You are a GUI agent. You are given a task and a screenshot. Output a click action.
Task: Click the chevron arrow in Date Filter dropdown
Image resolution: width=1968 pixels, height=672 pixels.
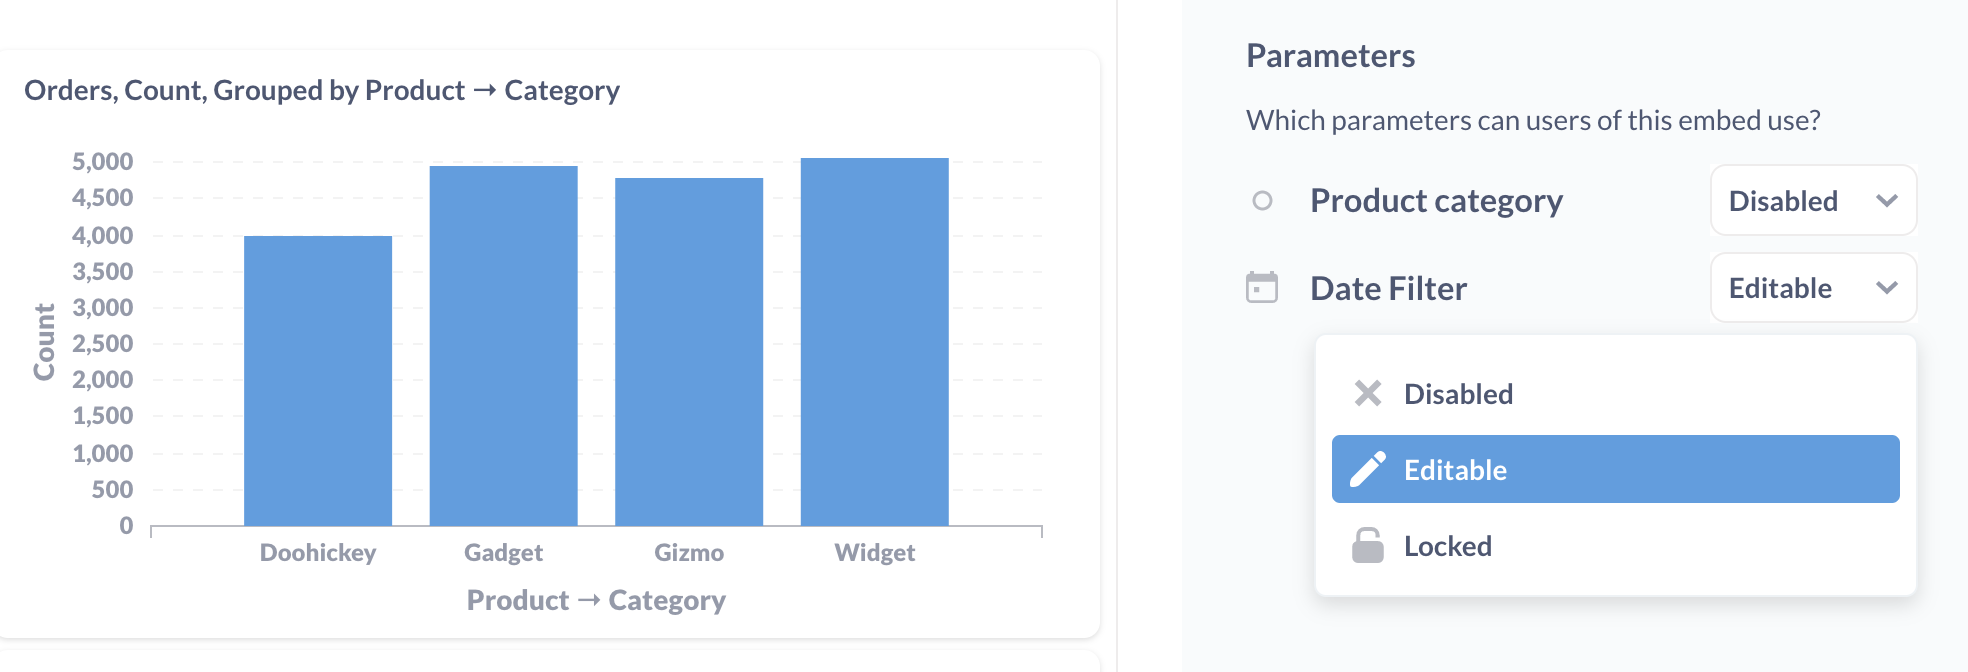[1887, 288]
